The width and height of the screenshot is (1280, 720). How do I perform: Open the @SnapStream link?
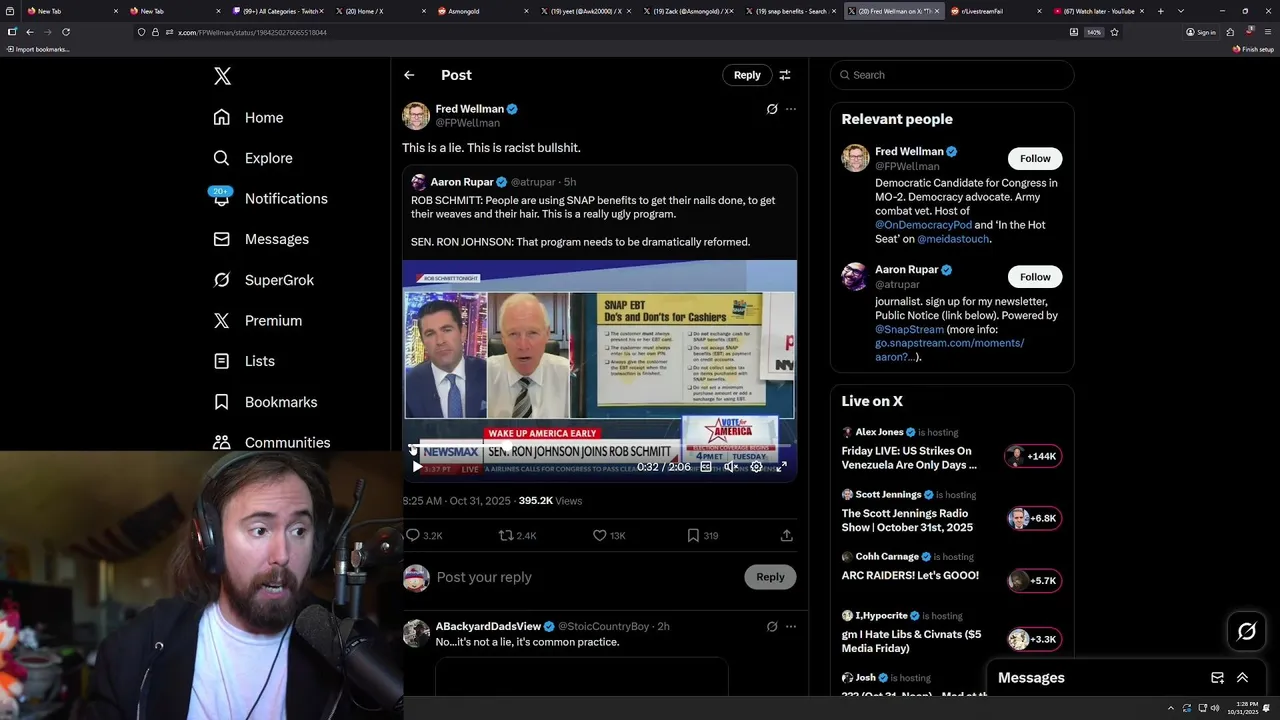click(909, 329)
